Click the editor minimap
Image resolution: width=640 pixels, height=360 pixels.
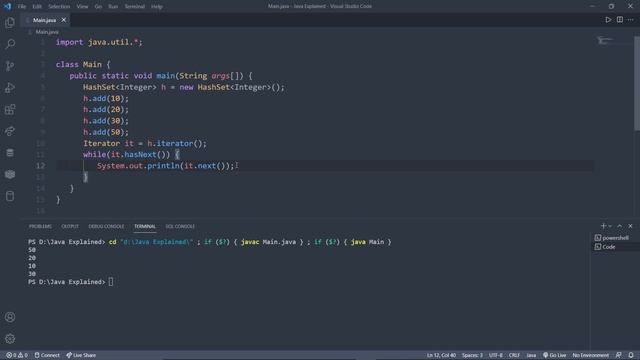[x=605, y=40]
